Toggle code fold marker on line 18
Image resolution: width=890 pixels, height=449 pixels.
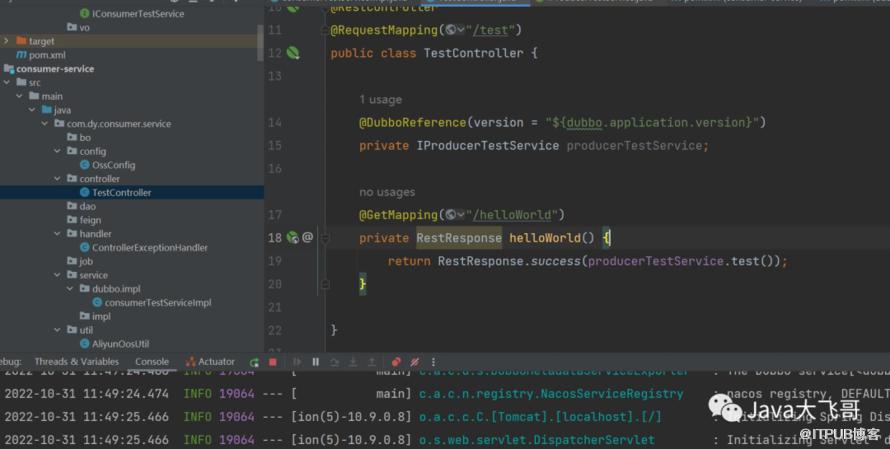(325, 238)
